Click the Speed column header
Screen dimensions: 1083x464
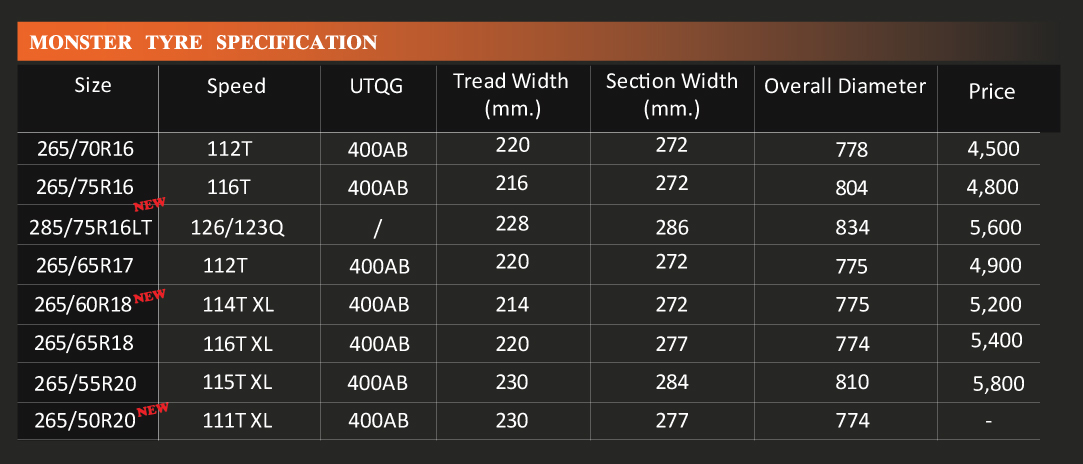[x=236, y=86]
